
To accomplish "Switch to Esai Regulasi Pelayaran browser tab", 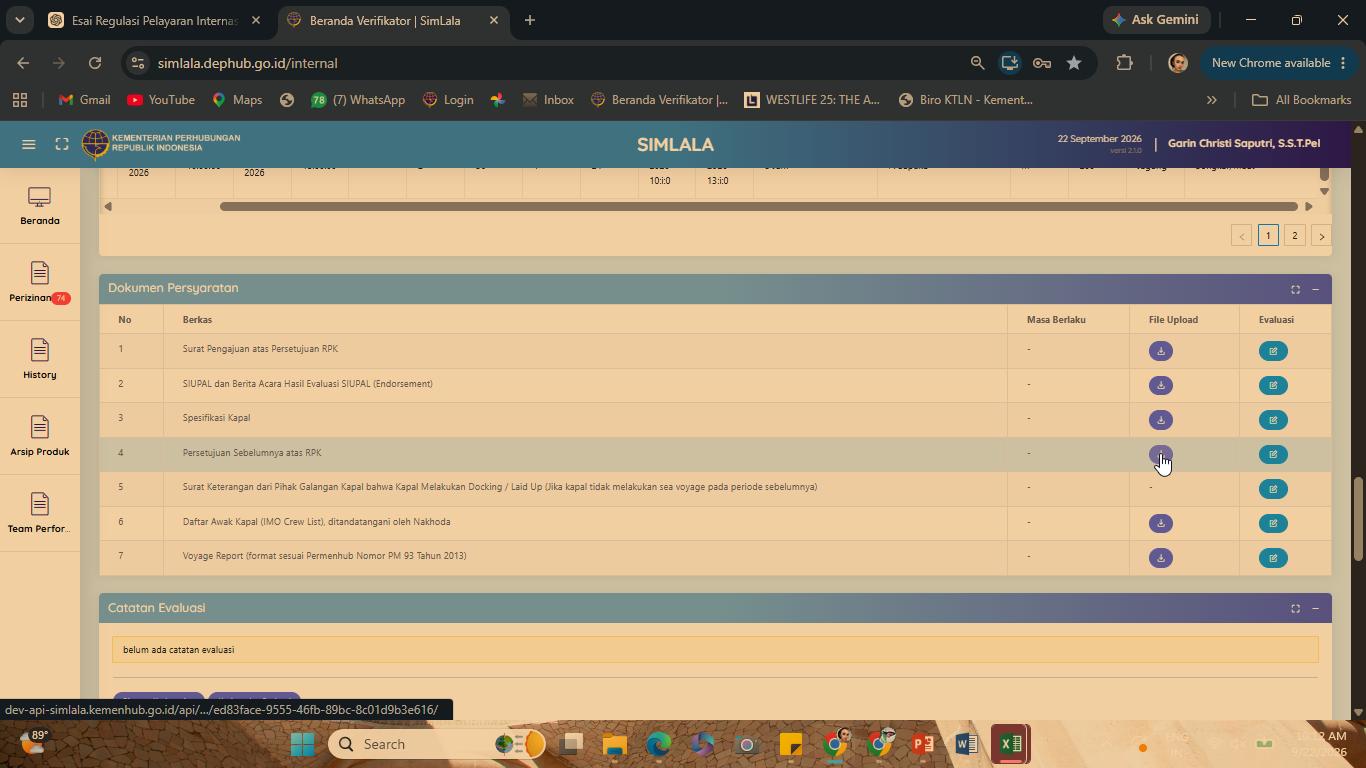I will click(155, 20).
